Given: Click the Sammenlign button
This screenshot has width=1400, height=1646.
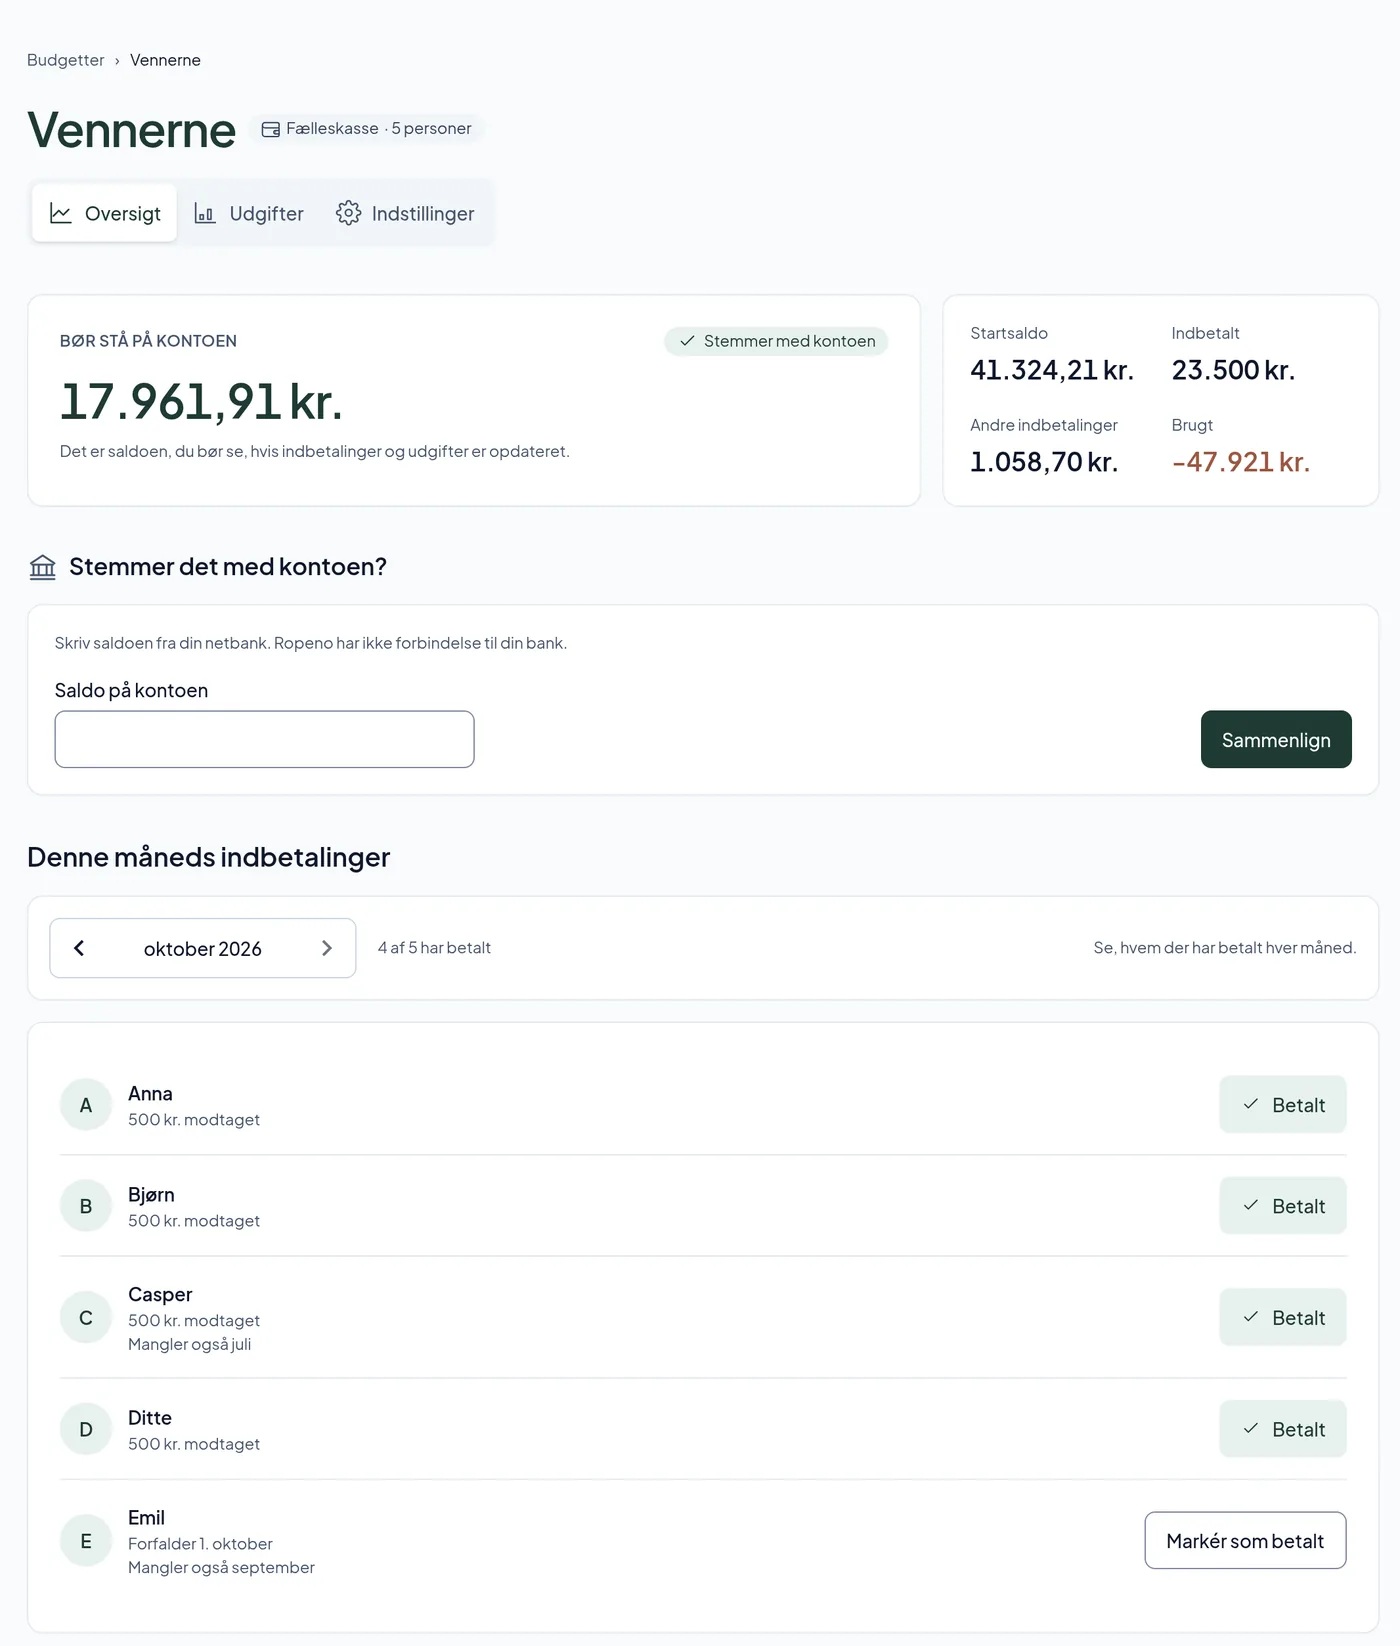Looking at the screenshot, I should (1276, 740).
